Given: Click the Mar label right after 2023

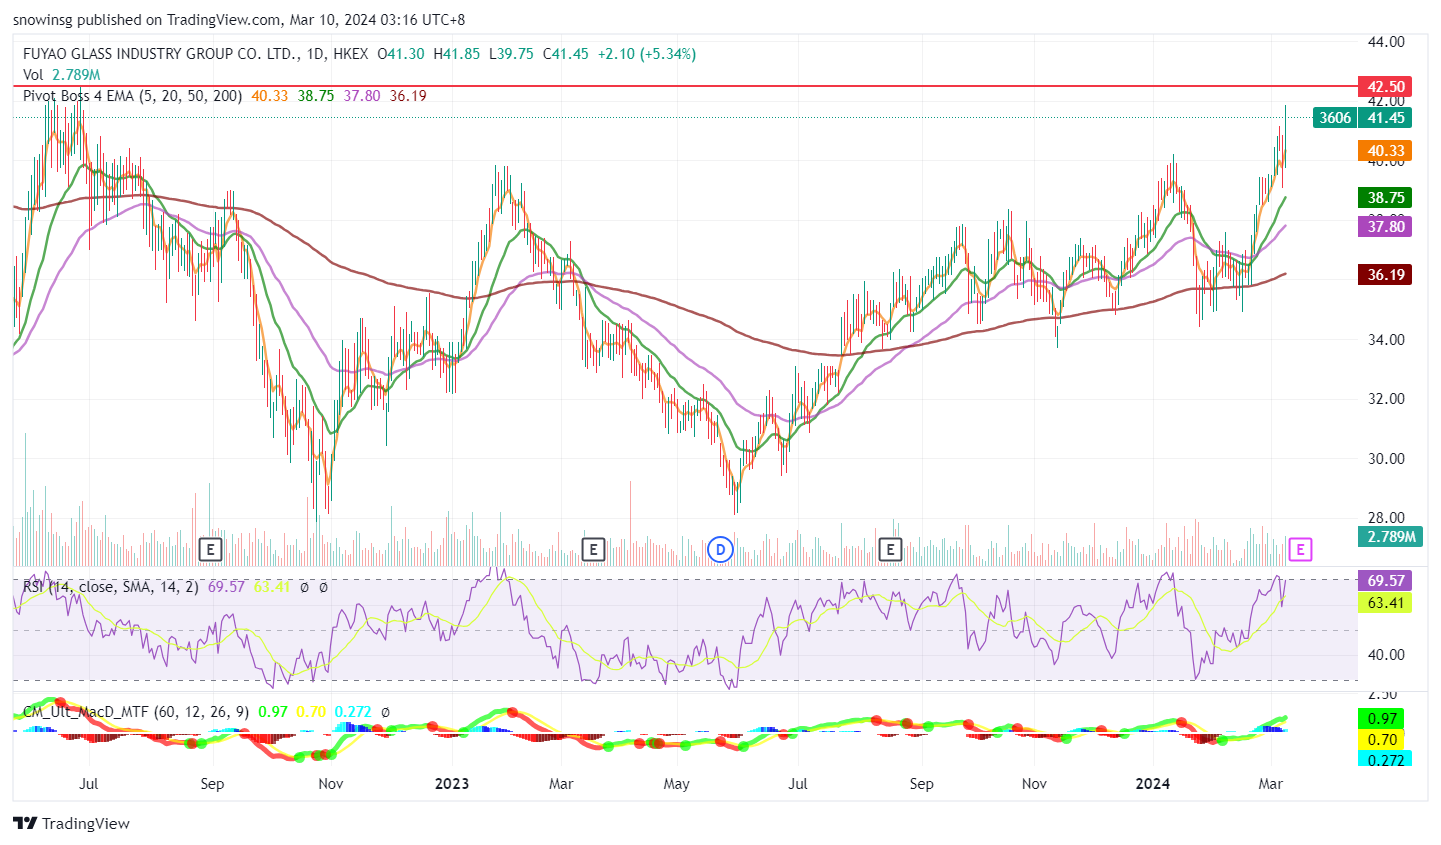Looking at the screenshot, I should click(x=561, y=784).
